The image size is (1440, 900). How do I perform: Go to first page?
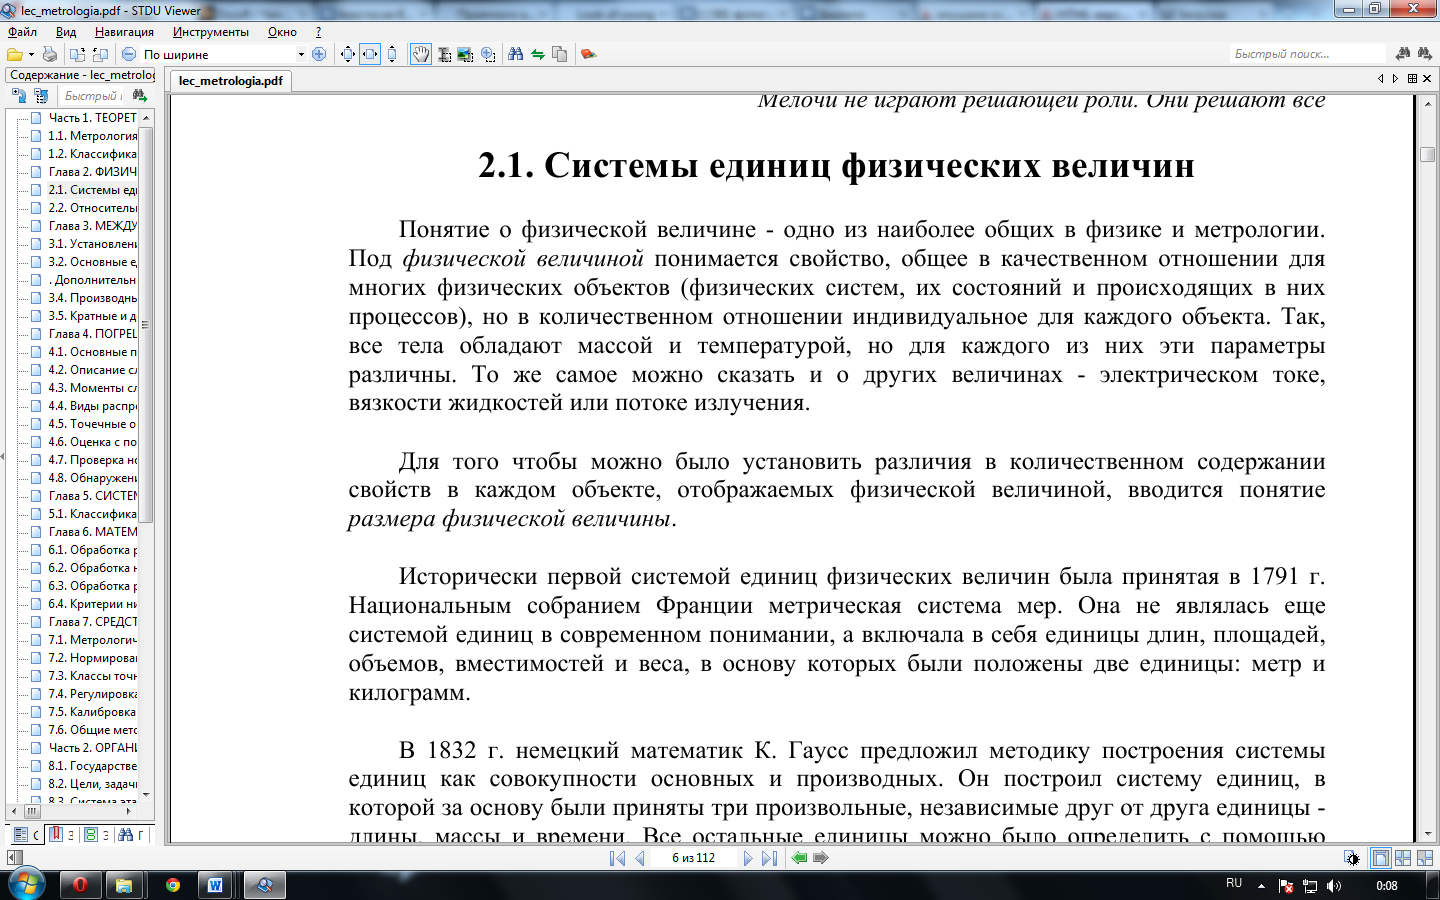click(x=618, y=858)
